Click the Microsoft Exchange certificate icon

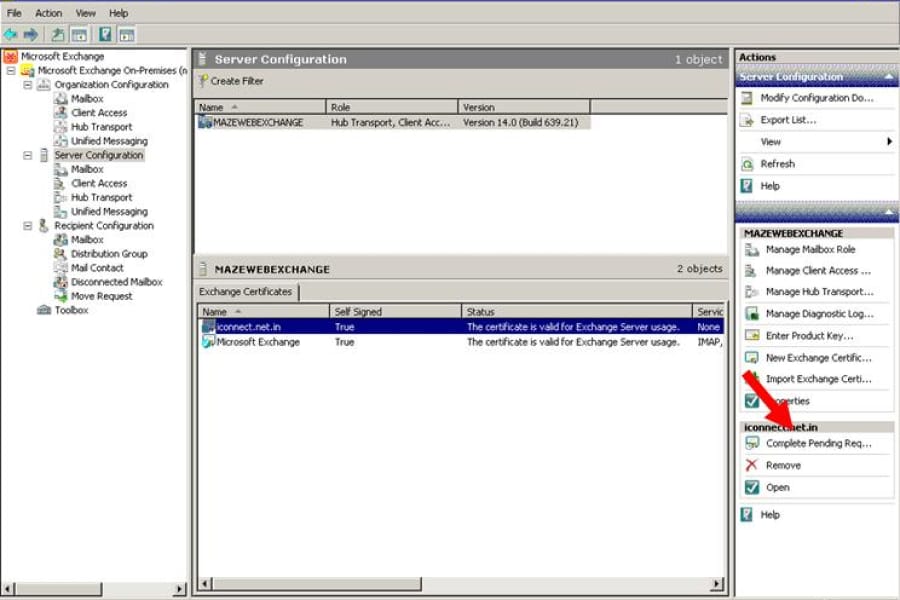click(208, 342)
